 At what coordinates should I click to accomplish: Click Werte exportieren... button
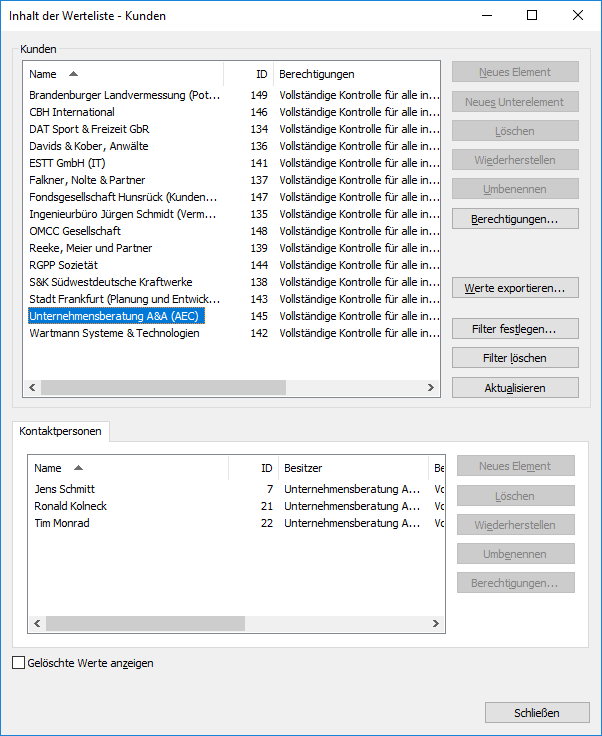[515, 288]
